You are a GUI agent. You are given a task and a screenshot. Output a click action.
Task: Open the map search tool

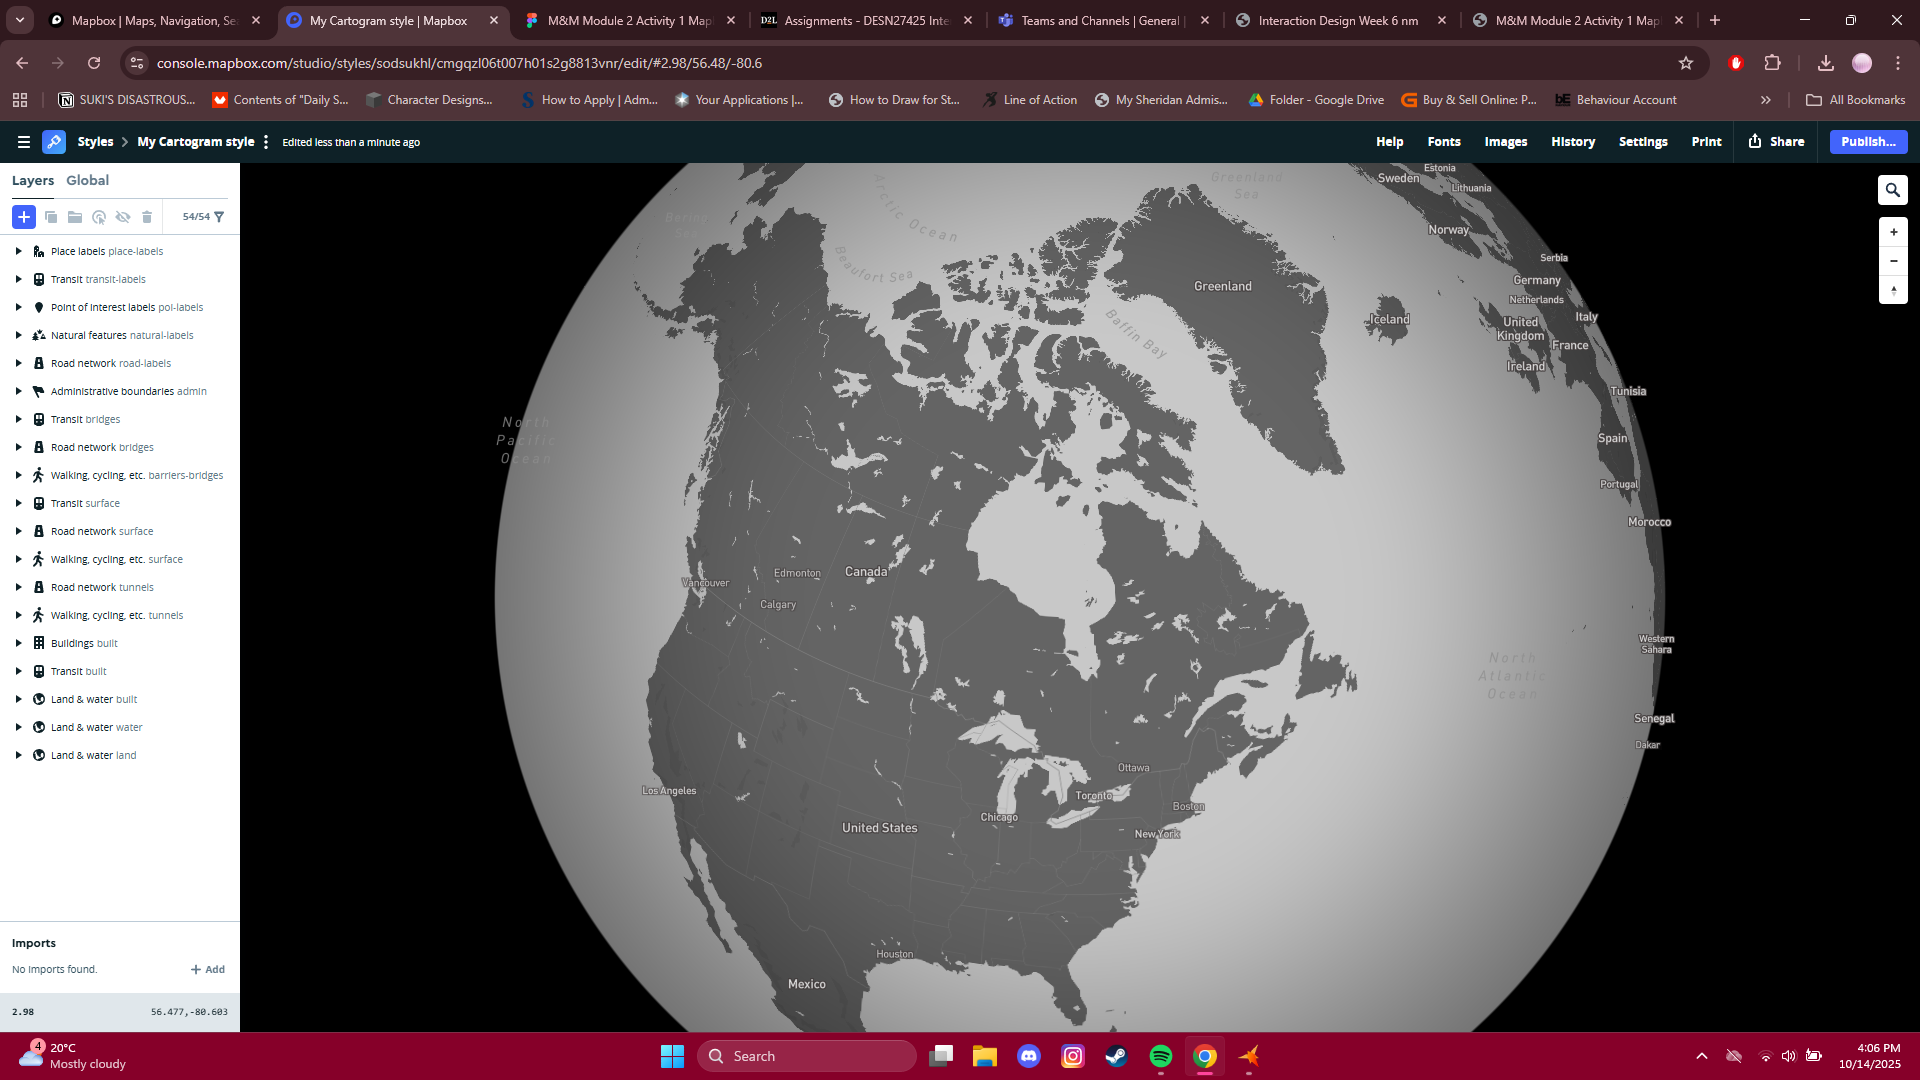point(1892,189)
